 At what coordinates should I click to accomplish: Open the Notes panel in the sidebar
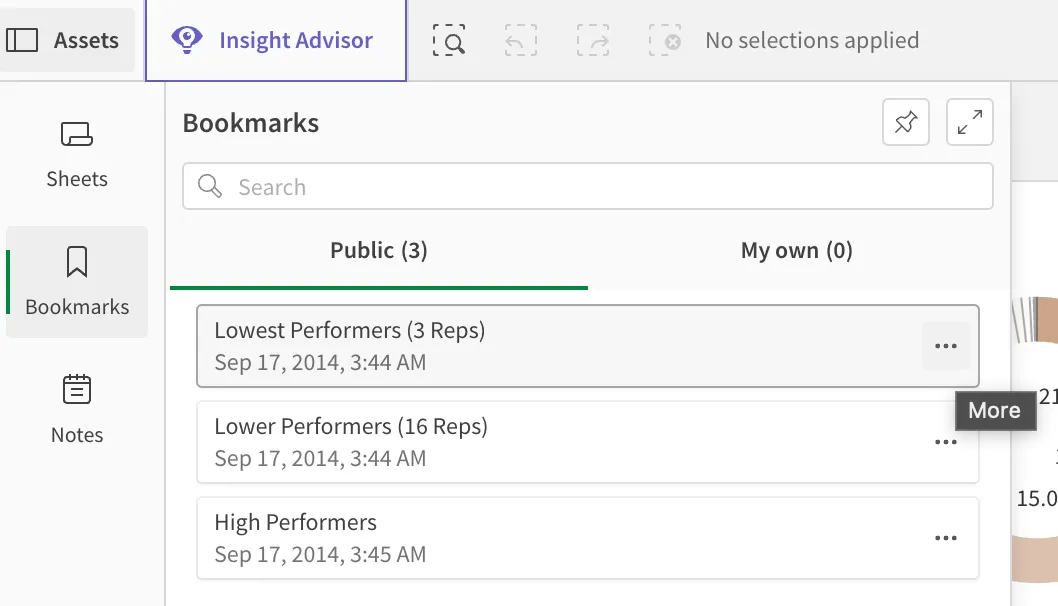pos(76,407)
